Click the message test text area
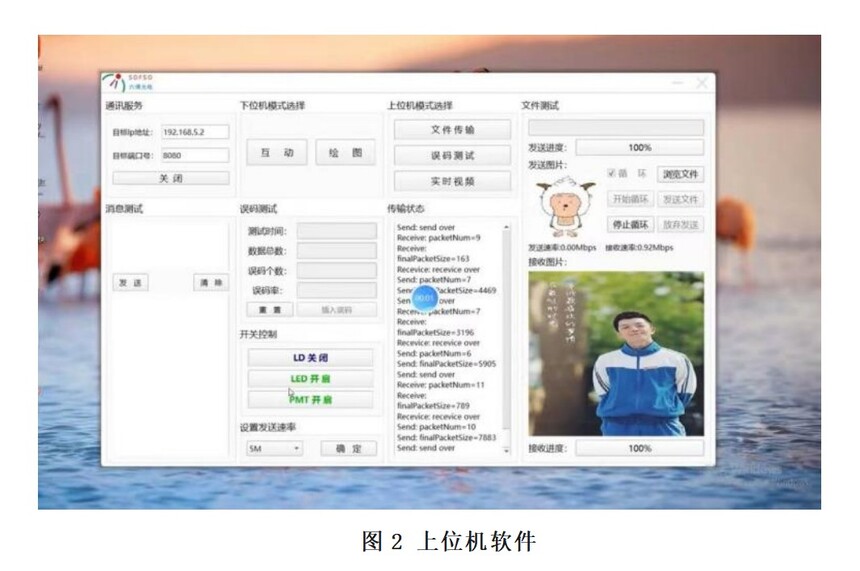 tap(169, 244)
